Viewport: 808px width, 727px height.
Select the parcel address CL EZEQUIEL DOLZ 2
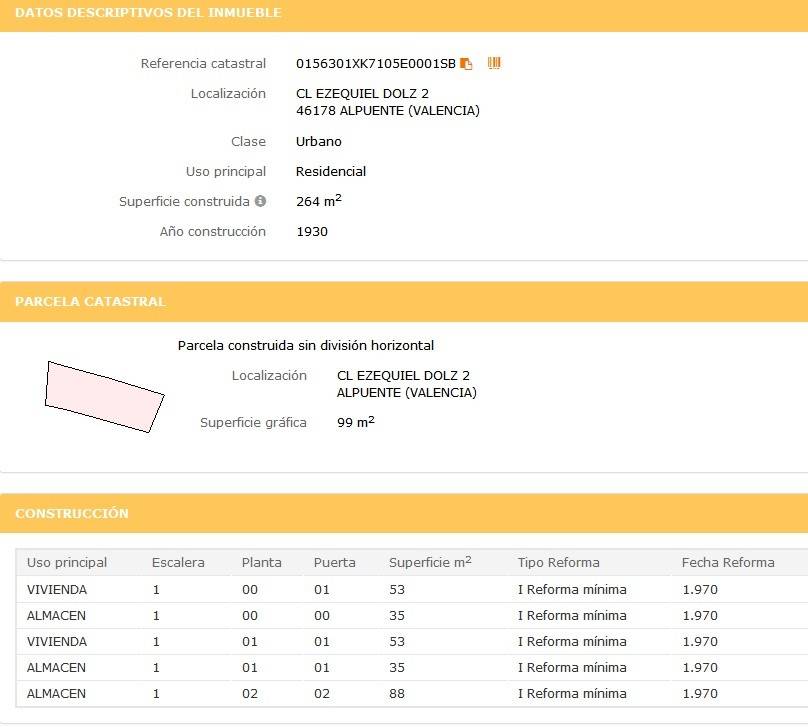pos(403,375)
